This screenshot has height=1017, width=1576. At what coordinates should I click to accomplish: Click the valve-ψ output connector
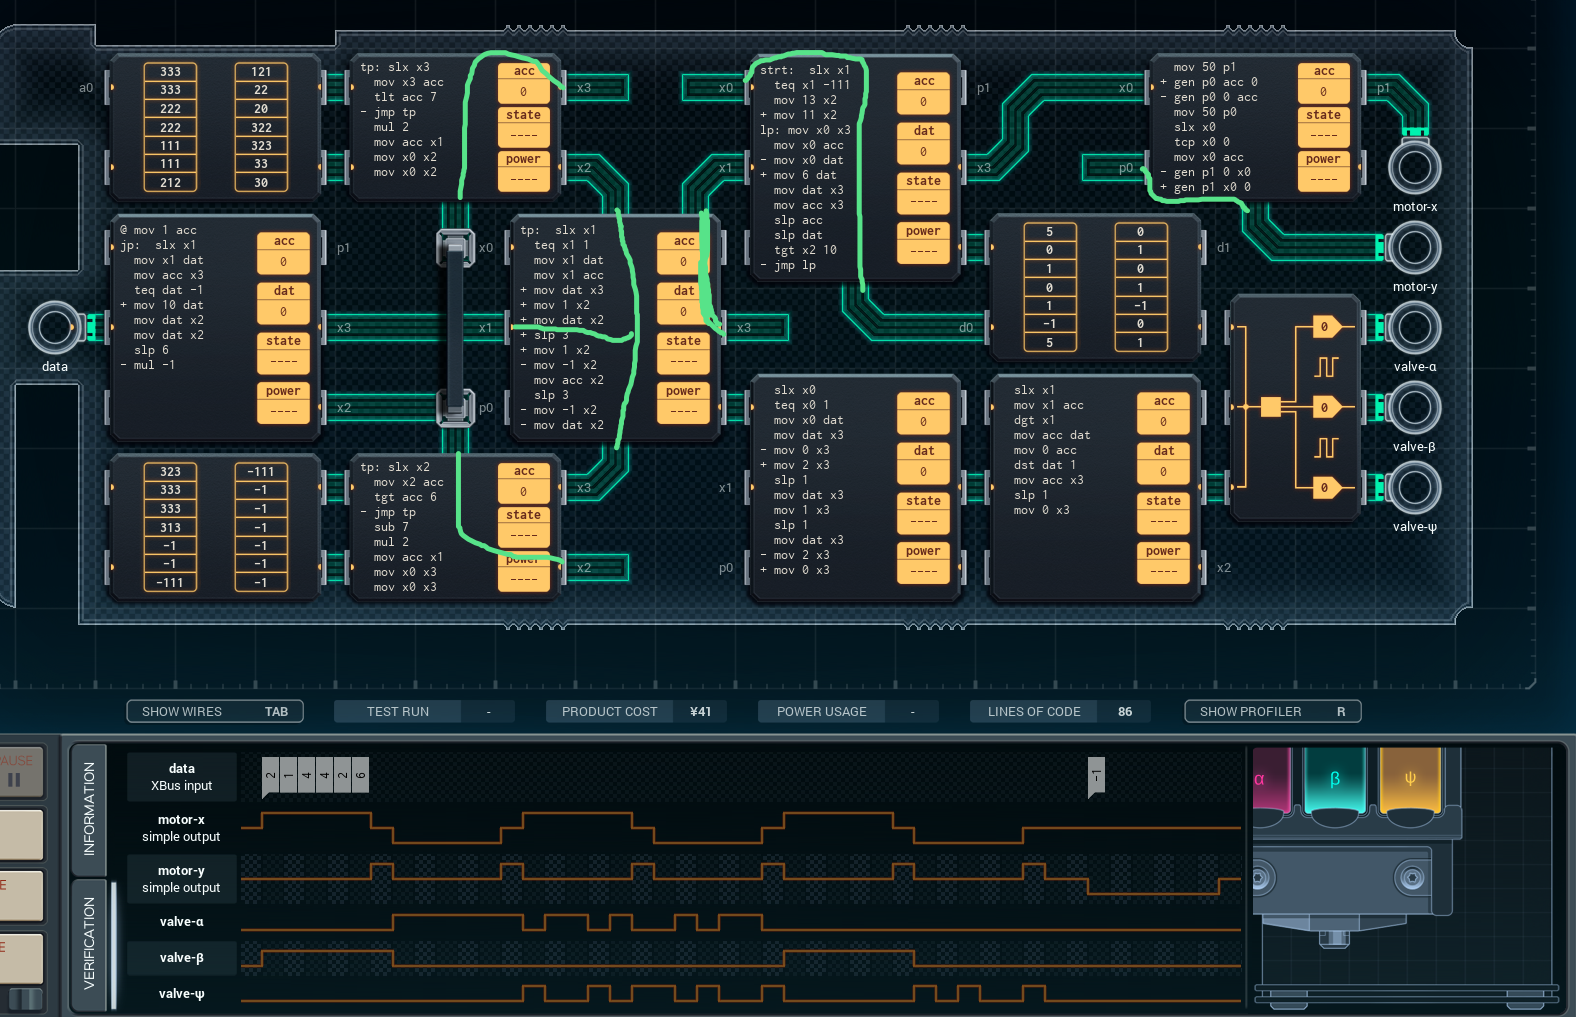1414,487
